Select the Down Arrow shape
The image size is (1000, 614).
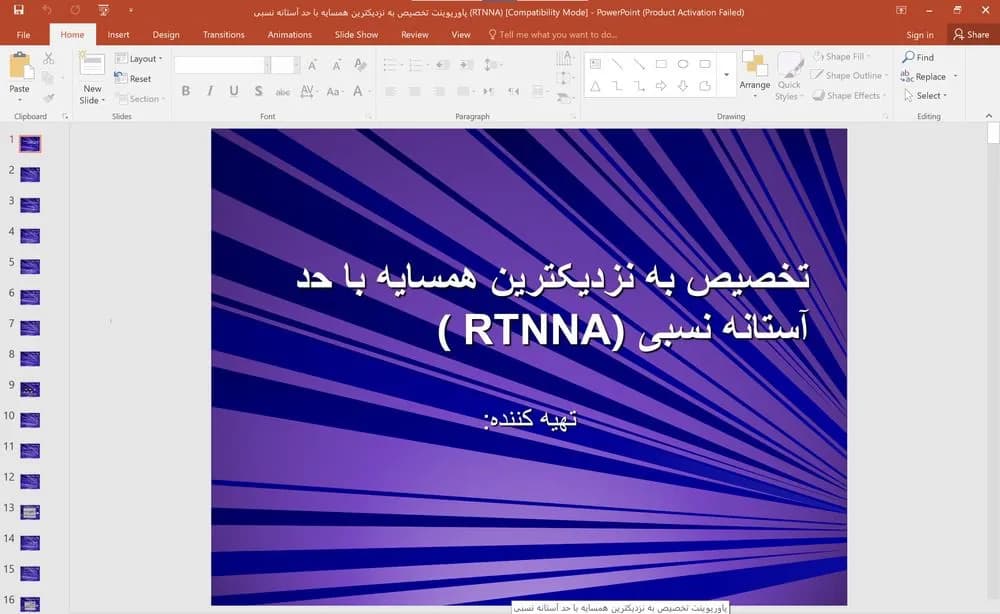[x=682, y=85]
